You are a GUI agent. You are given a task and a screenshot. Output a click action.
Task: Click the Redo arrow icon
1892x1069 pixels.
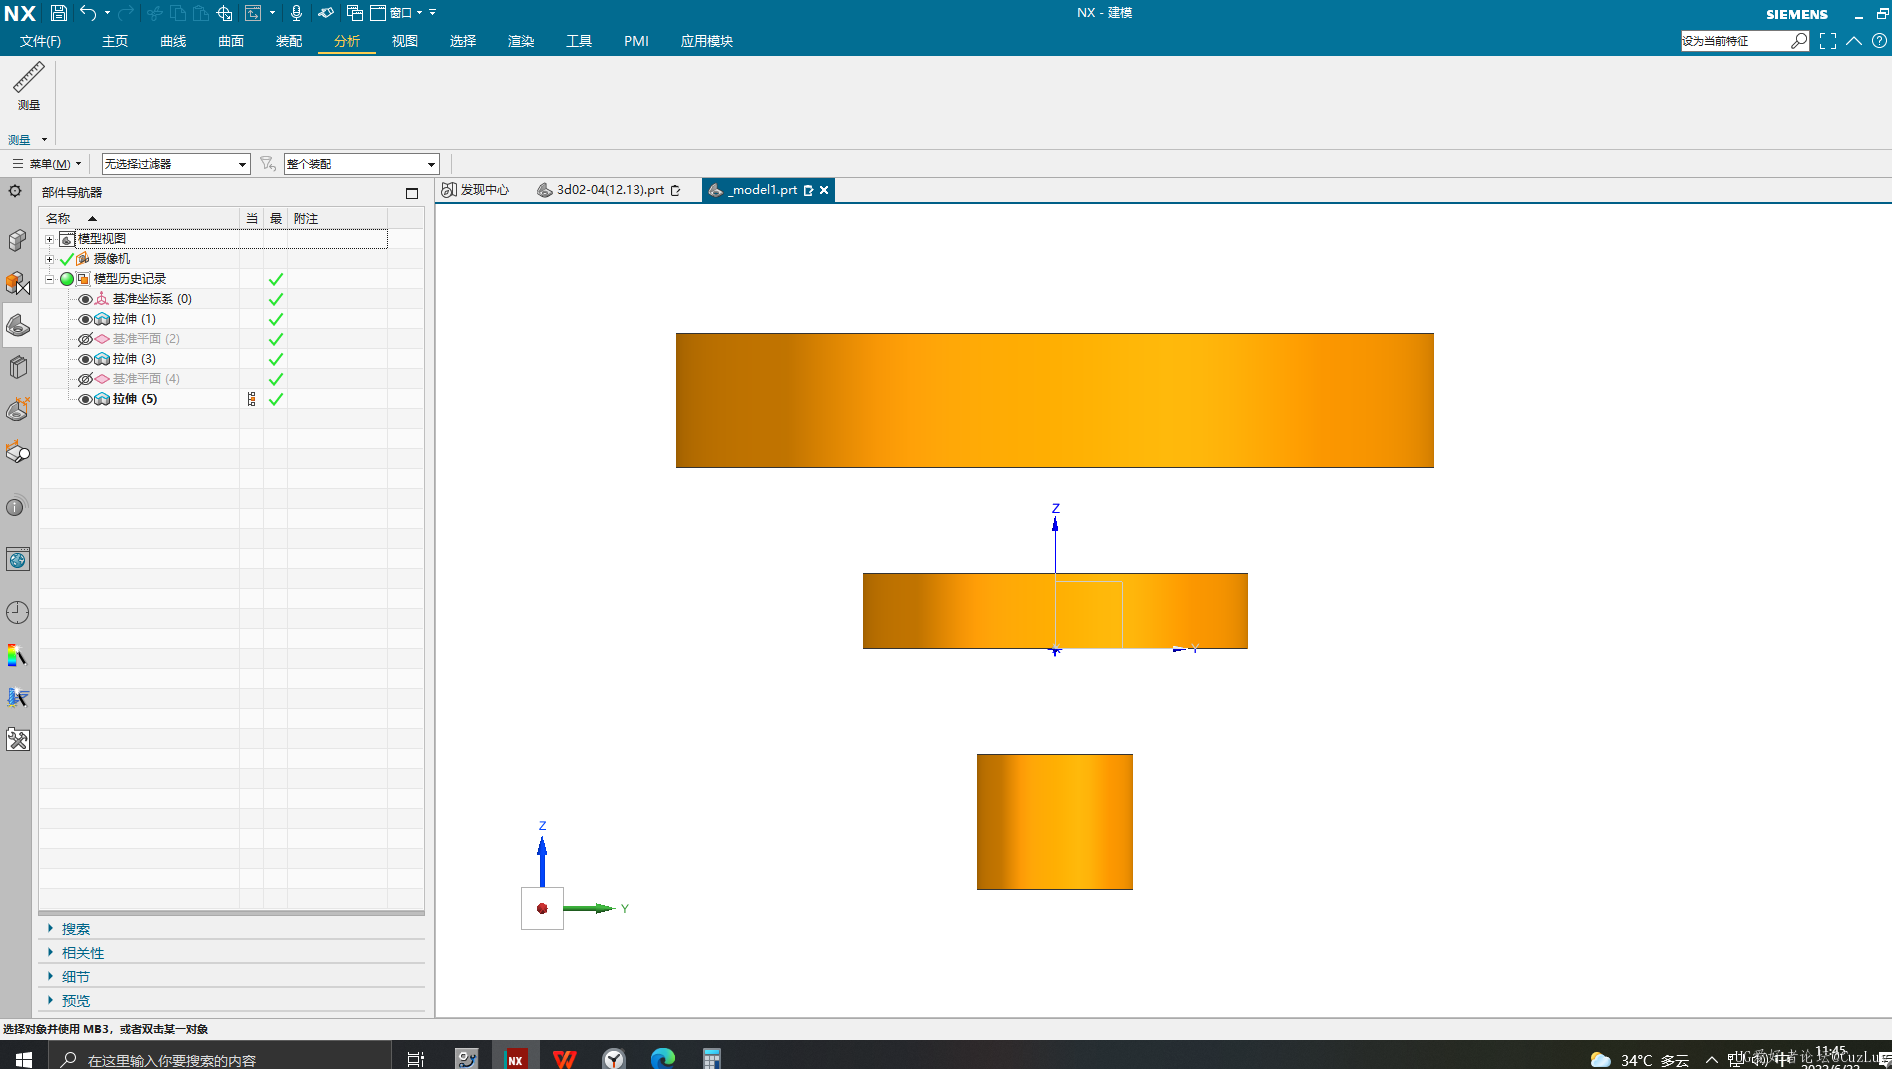[x=126, y=13]
